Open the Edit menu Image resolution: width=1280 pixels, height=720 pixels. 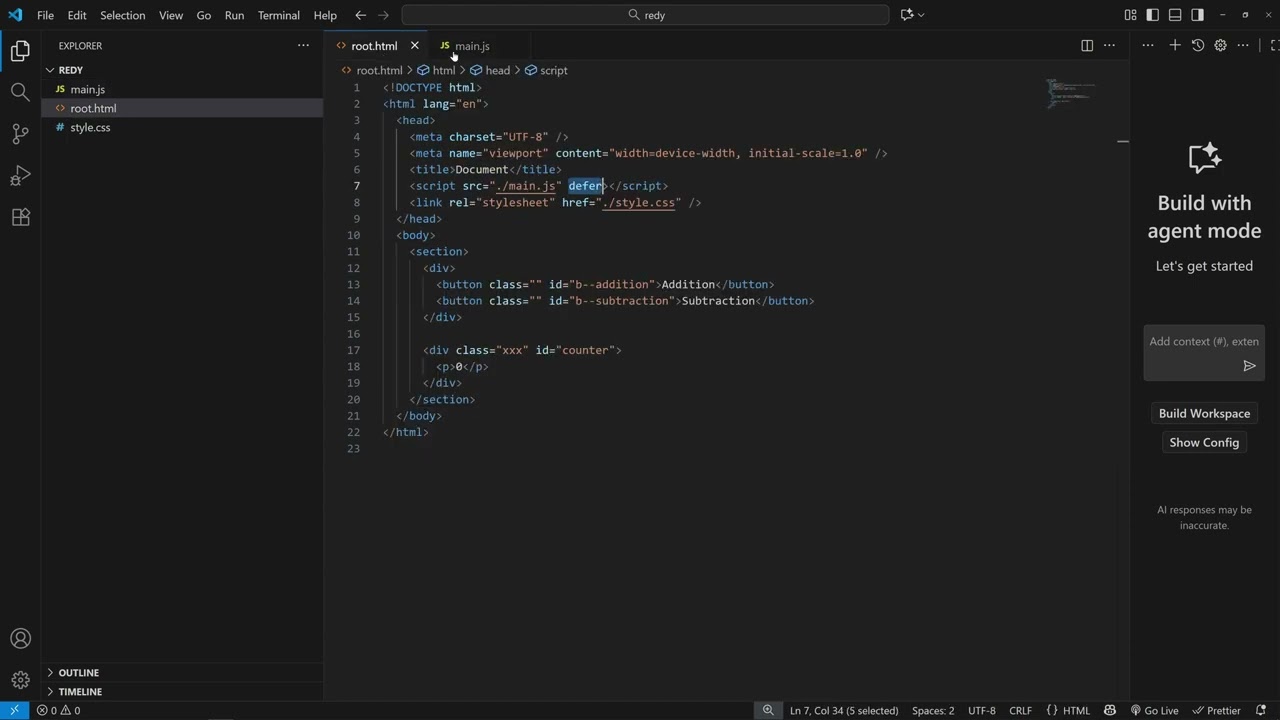(77, 15)
